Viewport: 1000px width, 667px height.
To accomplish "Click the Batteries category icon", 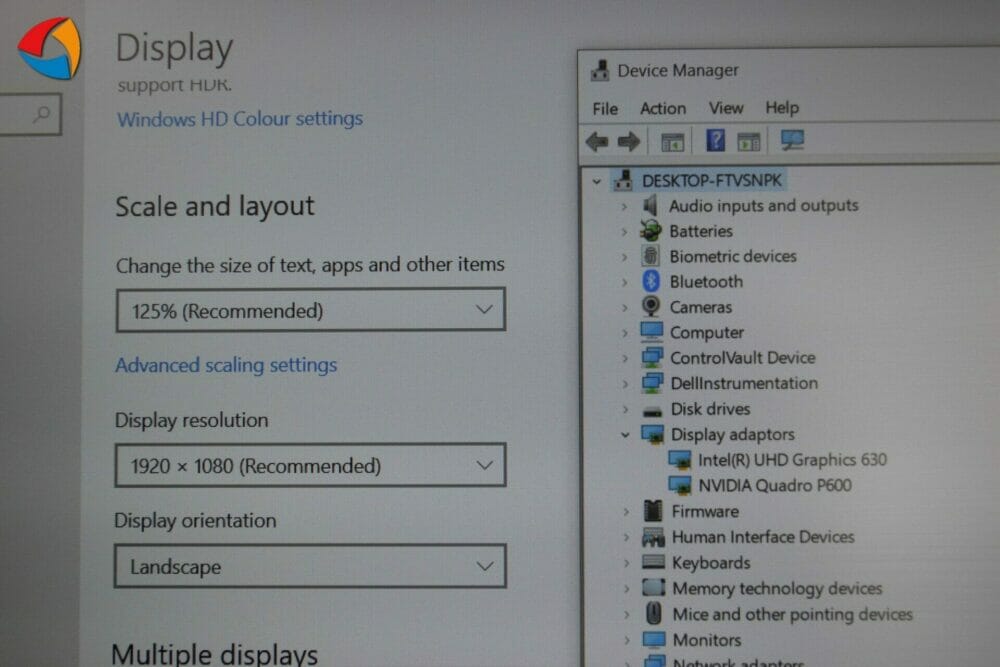I will point(651,231).
